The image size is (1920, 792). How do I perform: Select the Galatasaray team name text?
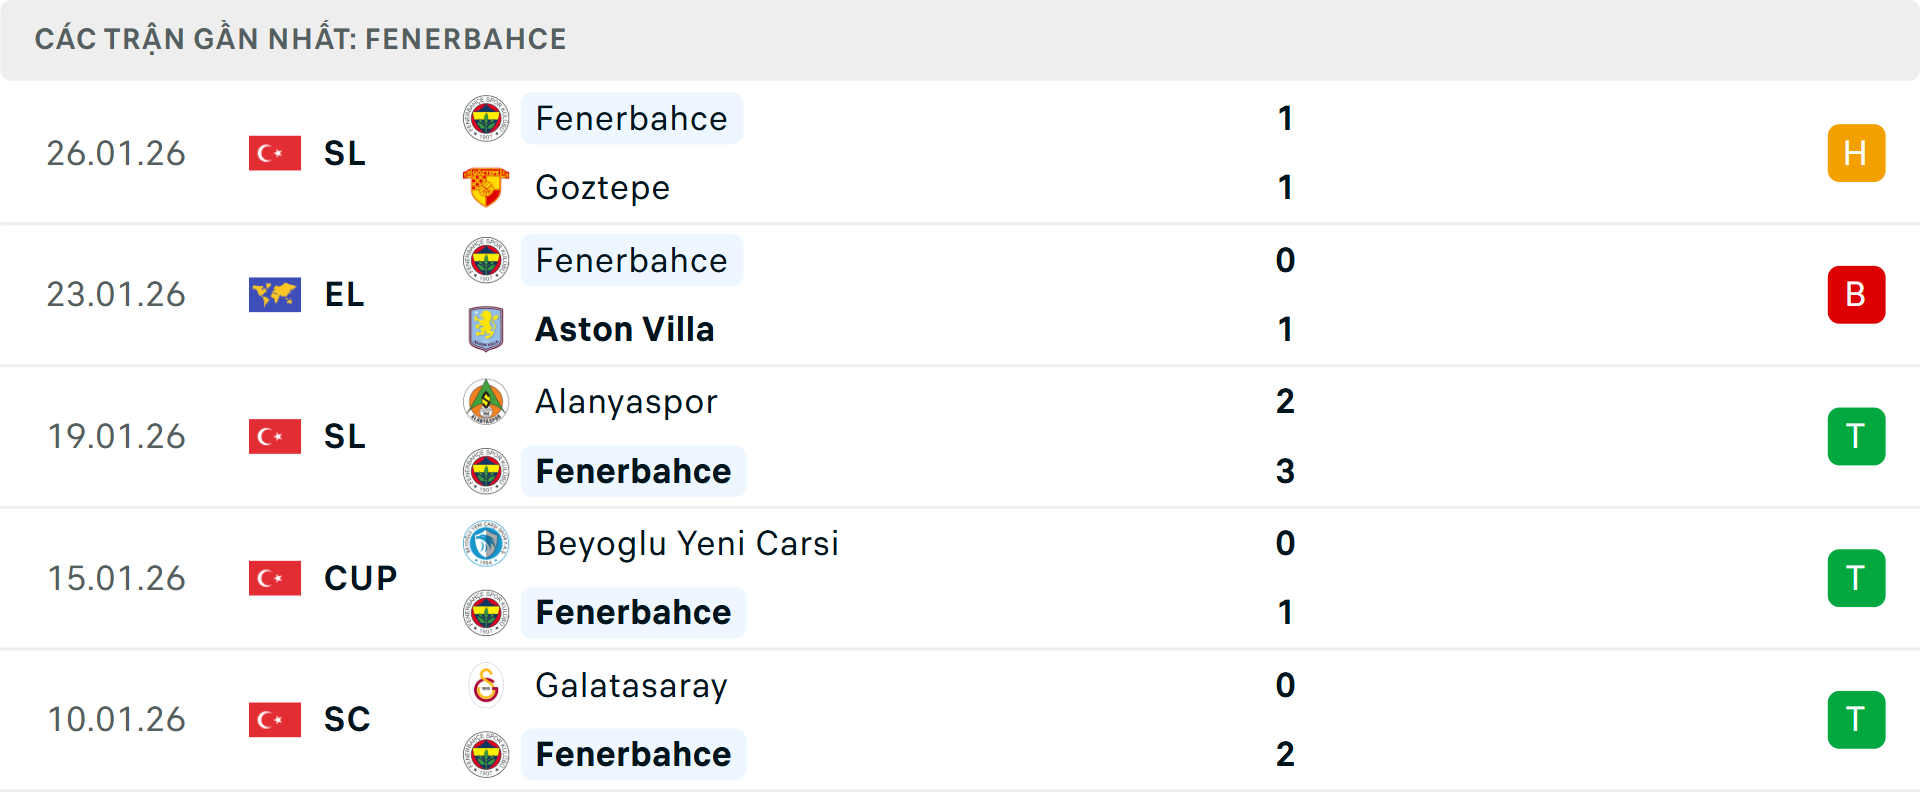point(631,686)
